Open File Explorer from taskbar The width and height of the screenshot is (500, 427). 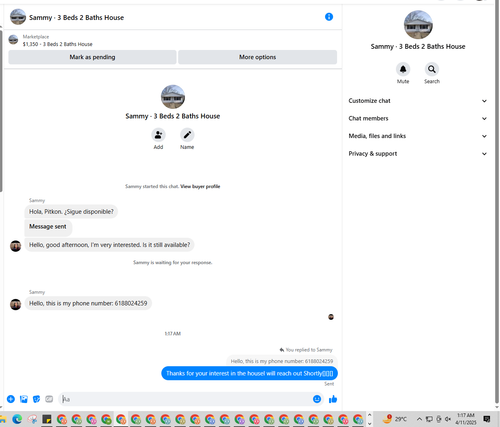click(x=3, y=419)
